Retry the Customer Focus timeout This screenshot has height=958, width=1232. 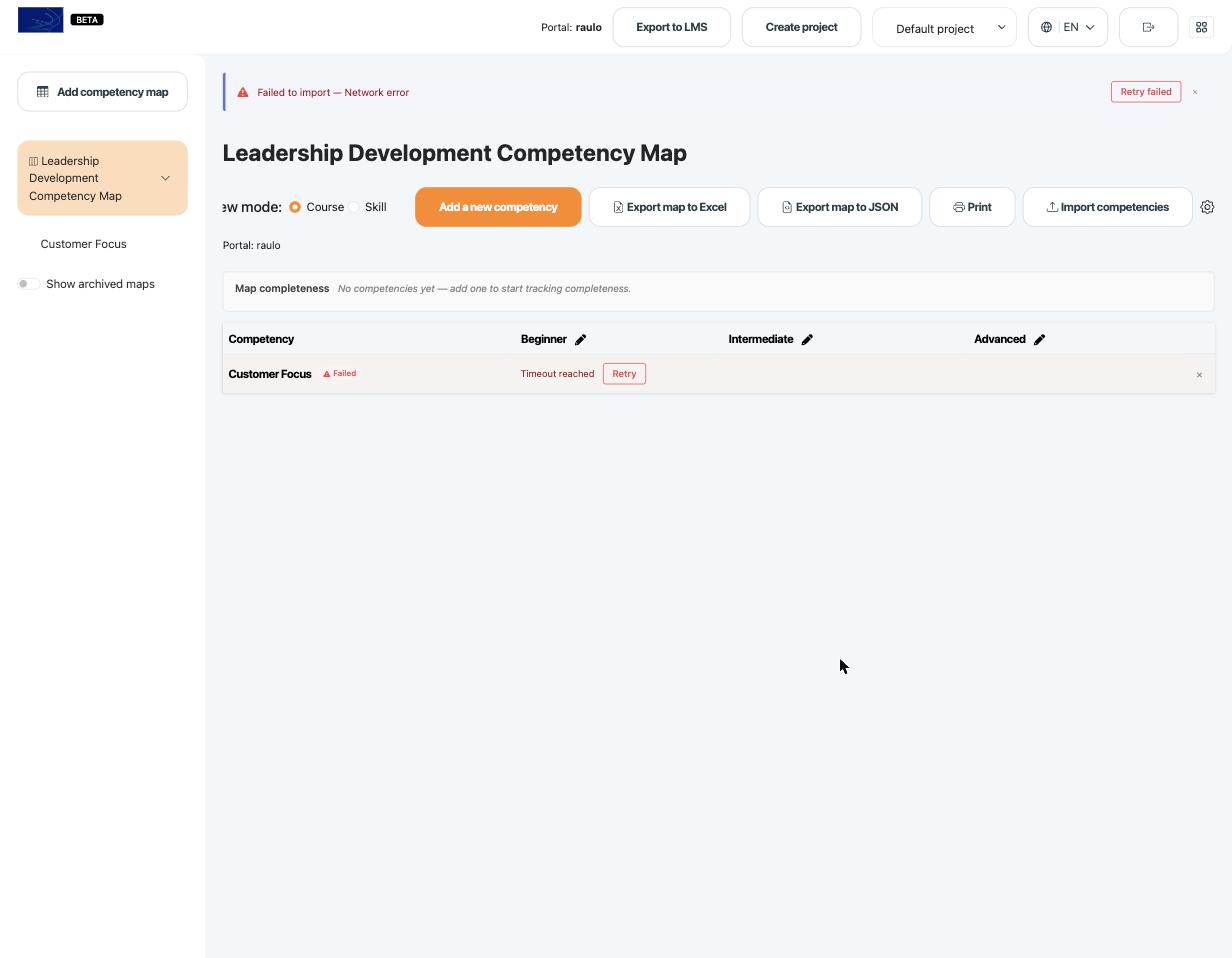pos(624,374)
